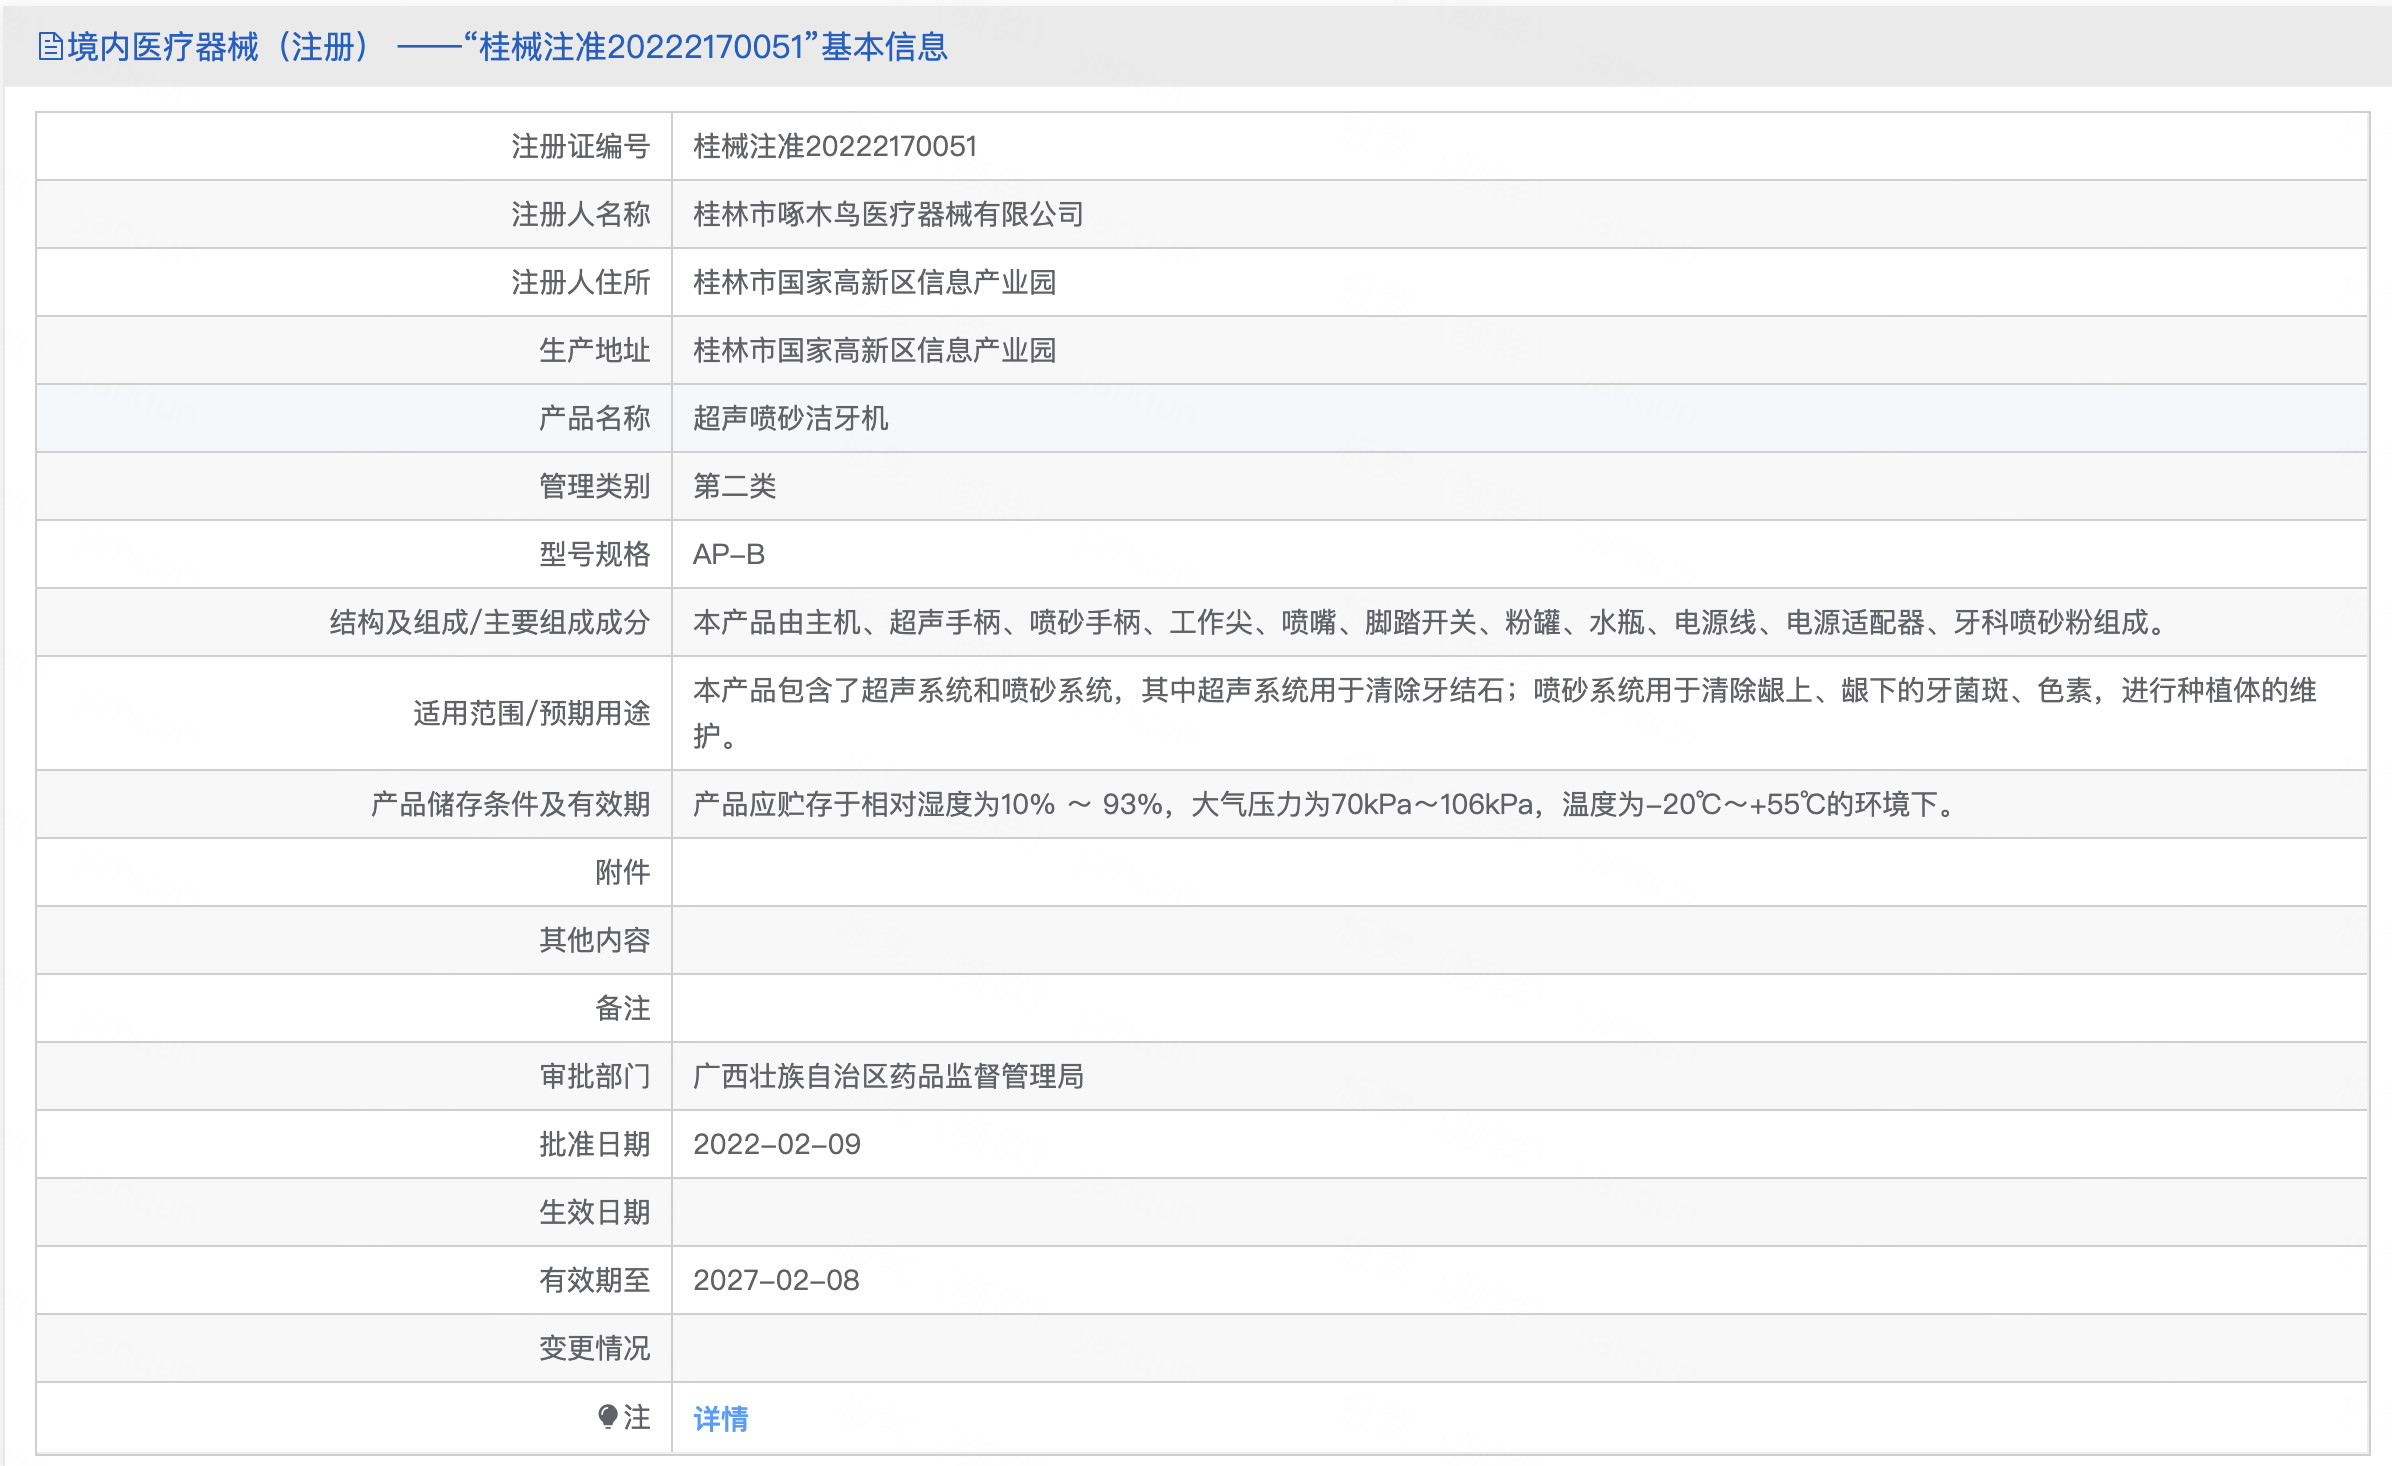
Task: Click the intended use description text
Action: coord(1504,713)
